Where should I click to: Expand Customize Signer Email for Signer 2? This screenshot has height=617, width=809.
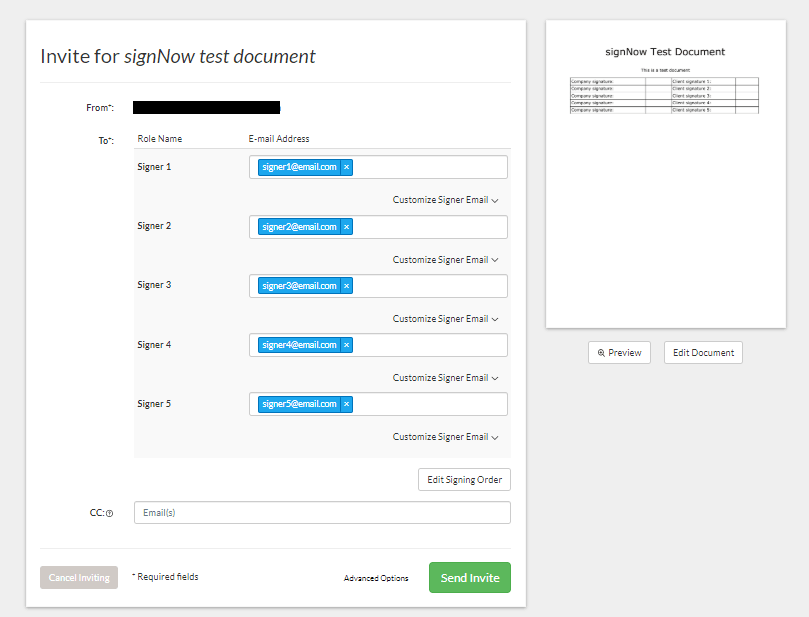[445, 260]
